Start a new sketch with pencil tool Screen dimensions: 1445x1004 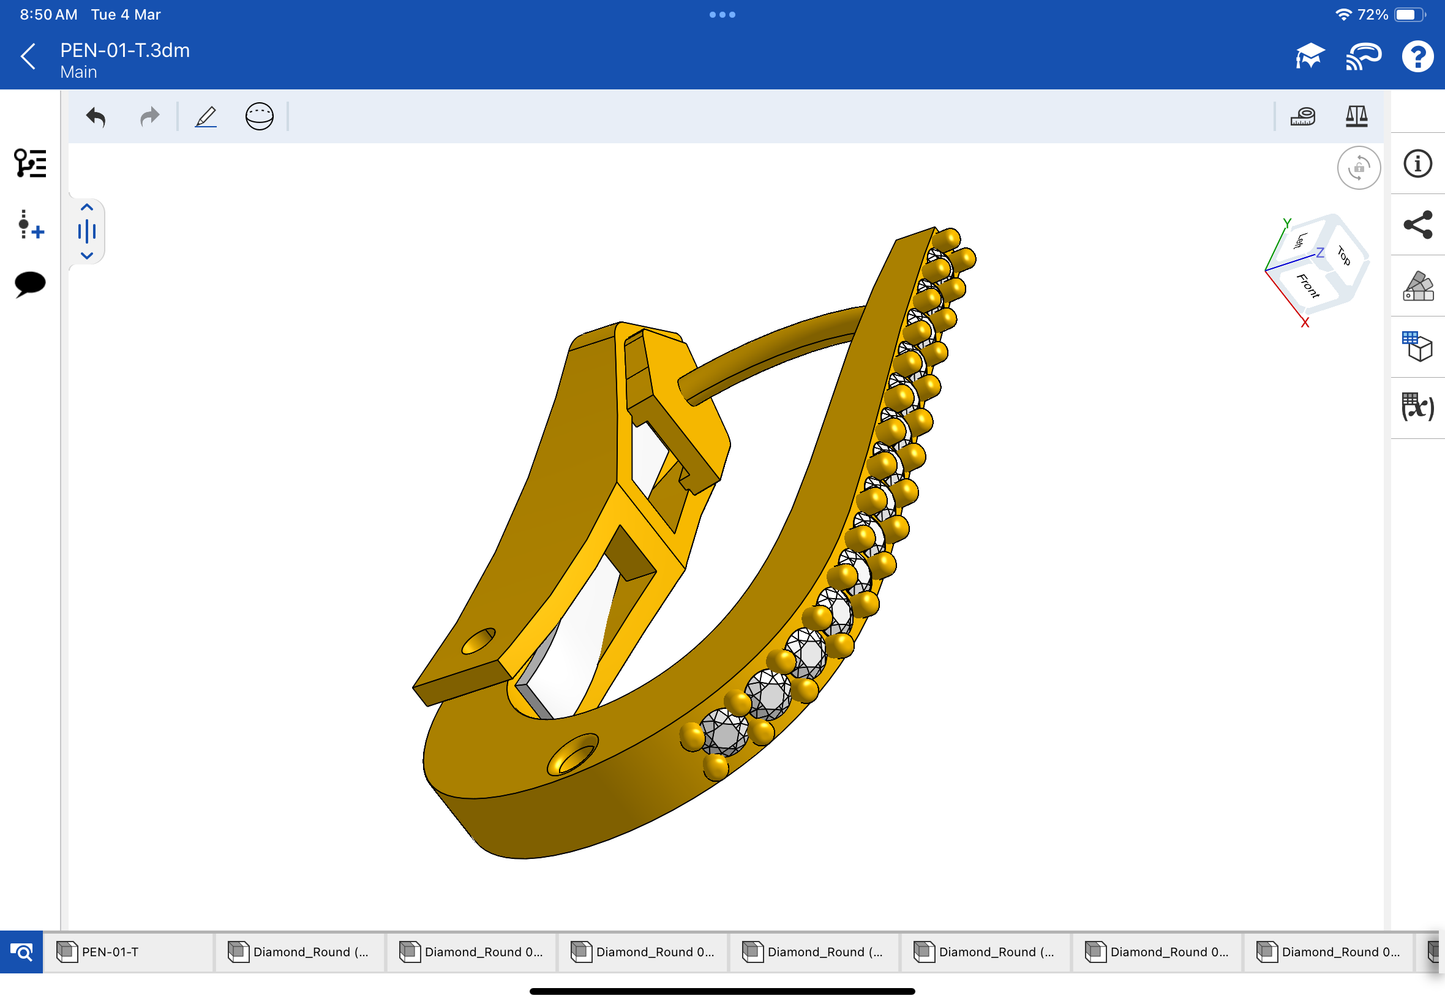206,117
